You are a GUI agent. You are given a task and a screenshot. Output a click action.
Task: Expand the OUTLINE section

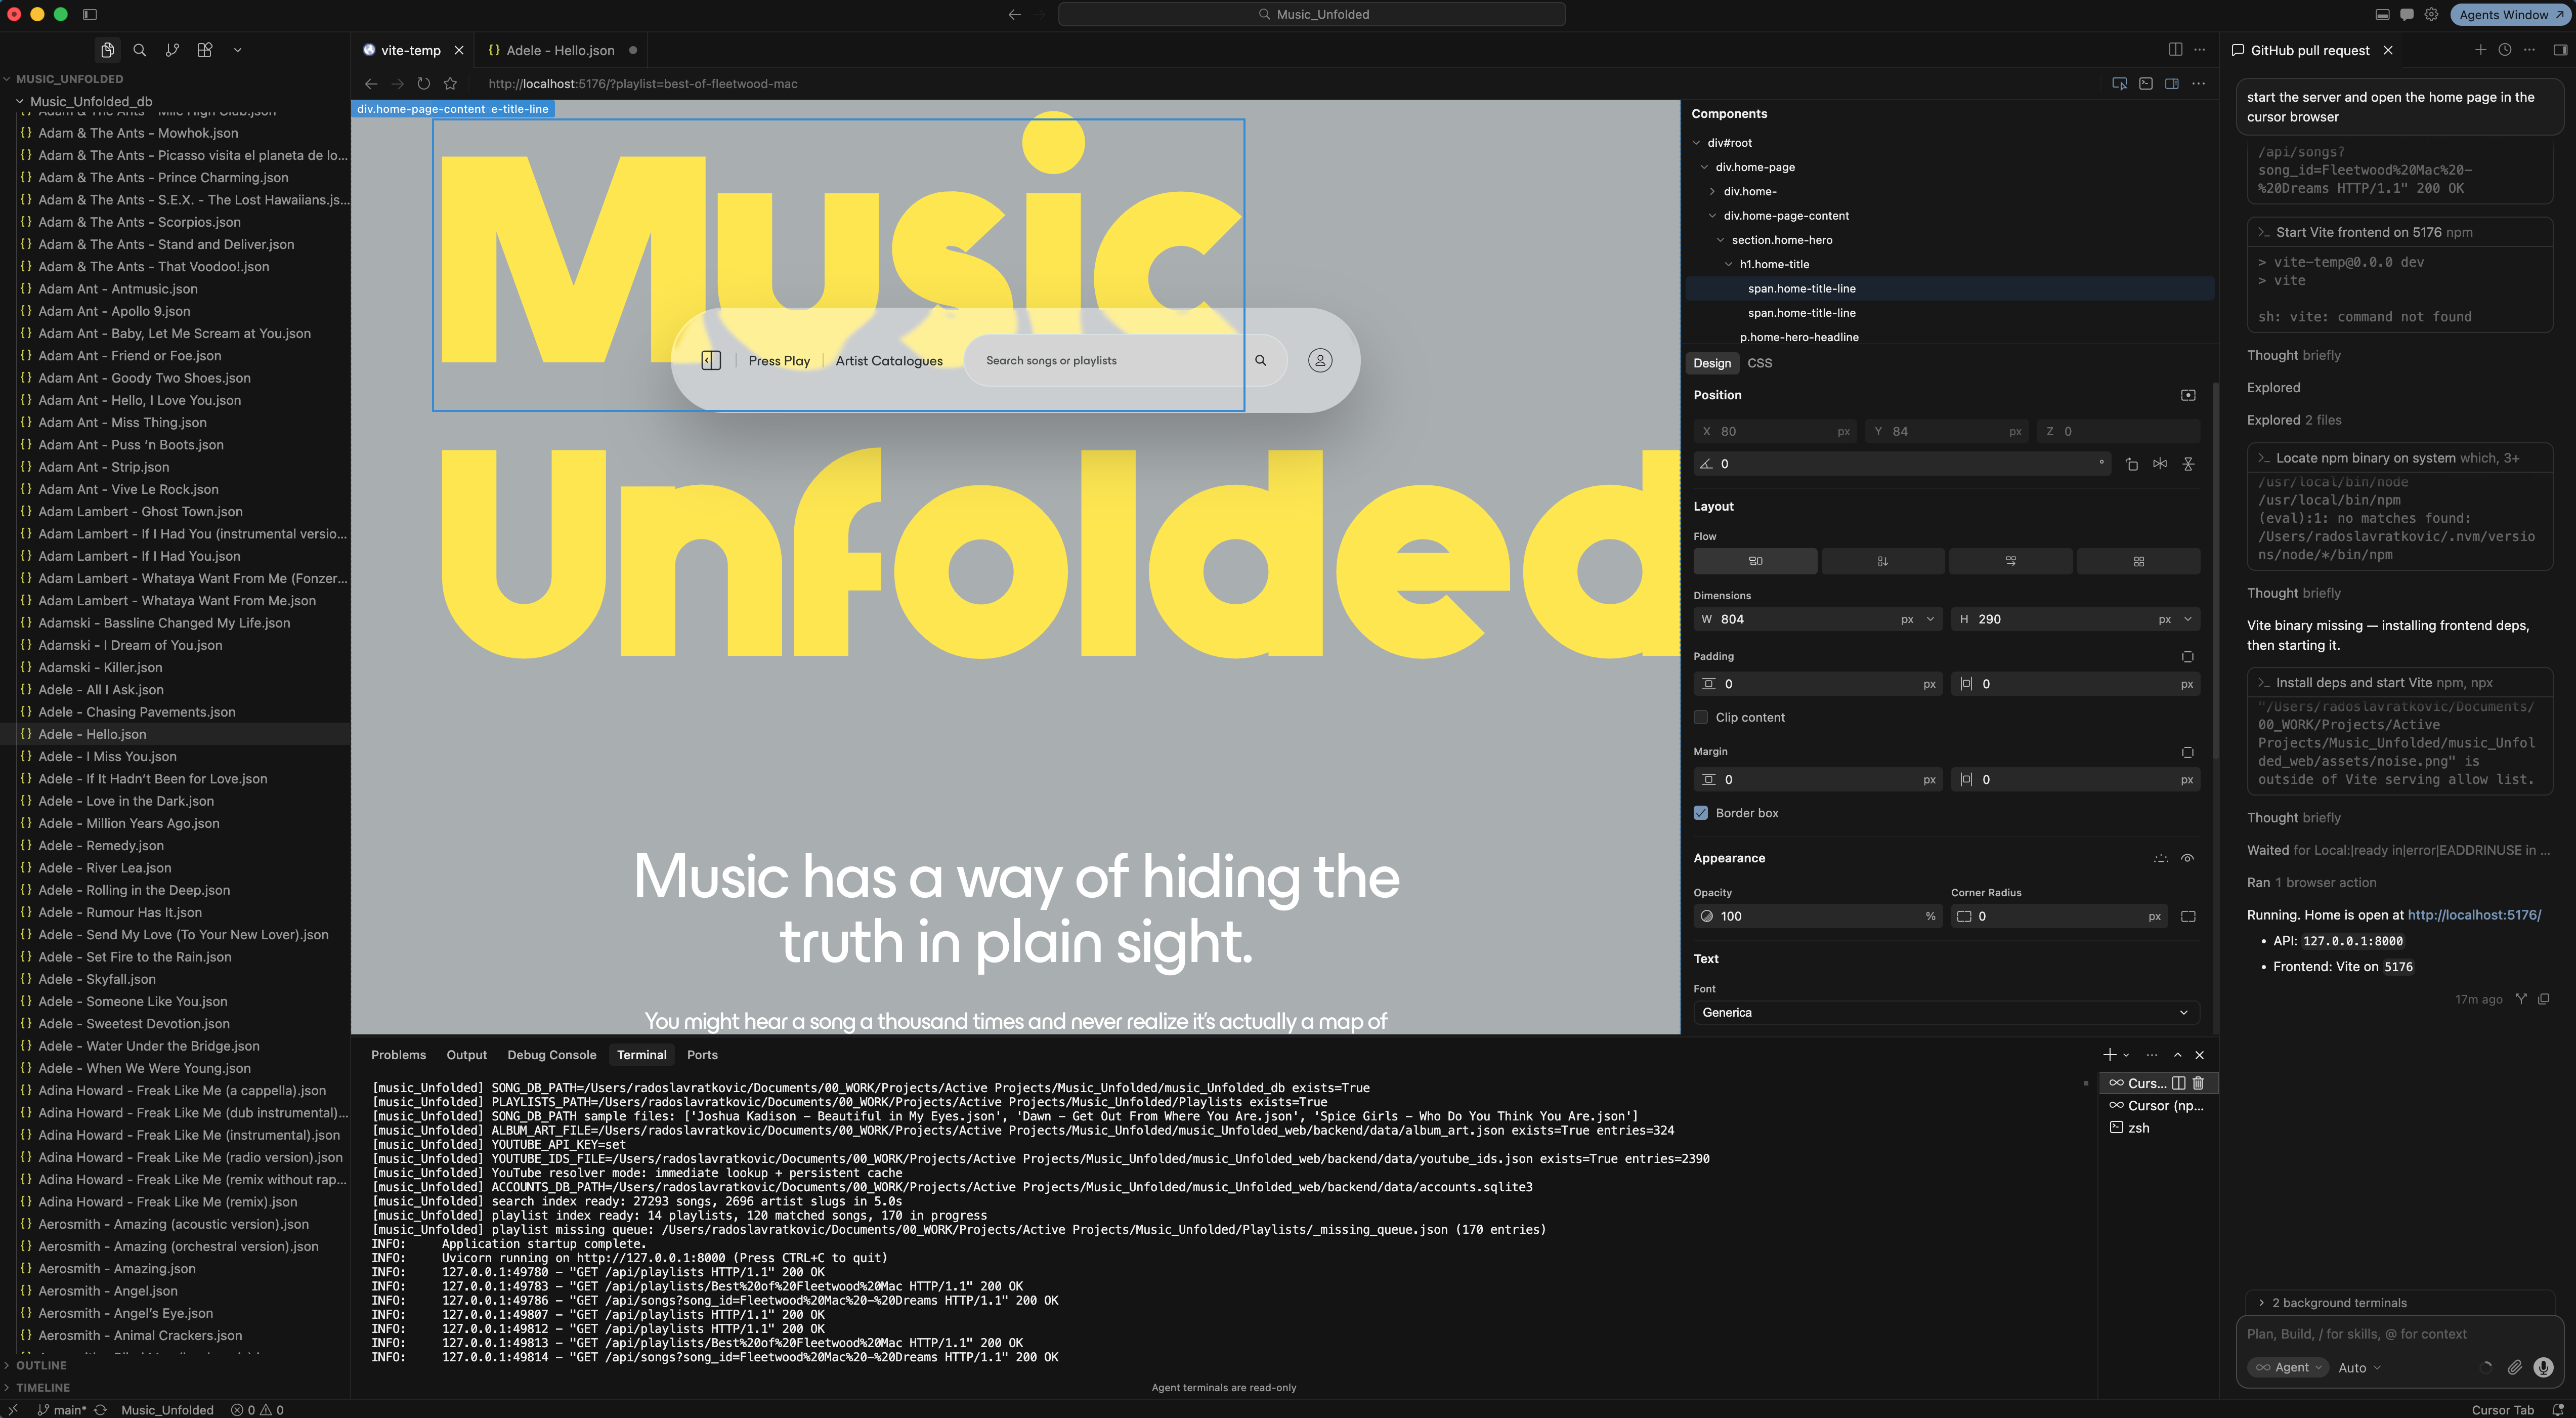tap(40, 1366)
